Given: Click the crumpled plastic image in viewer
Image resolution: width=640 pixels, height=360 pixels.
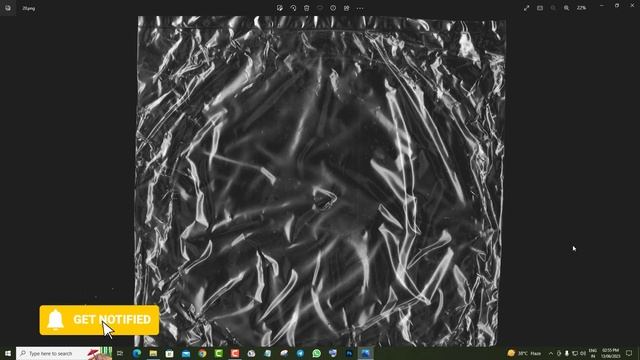Looking at the screenshot, I should tap(320, 181).
